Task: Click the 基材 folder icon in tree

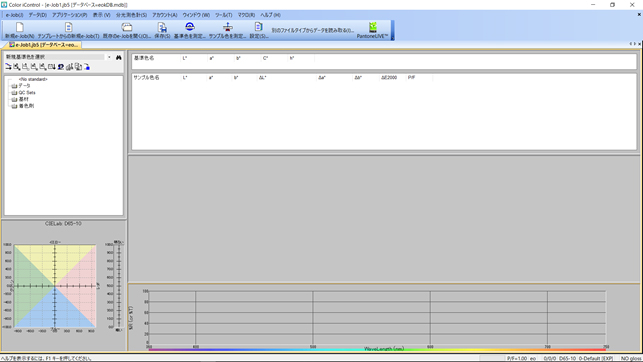Action: point(14,99)
